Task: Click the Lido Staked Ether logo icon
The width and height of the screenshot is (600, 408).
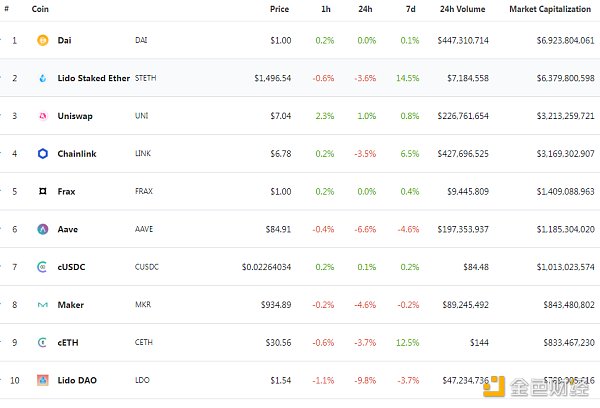Action: 43,78
